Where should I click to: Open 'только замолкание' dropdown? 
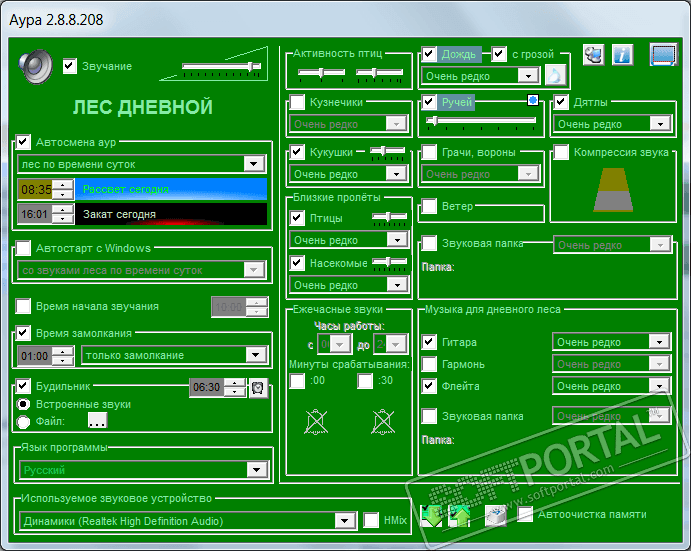(174, 355)
